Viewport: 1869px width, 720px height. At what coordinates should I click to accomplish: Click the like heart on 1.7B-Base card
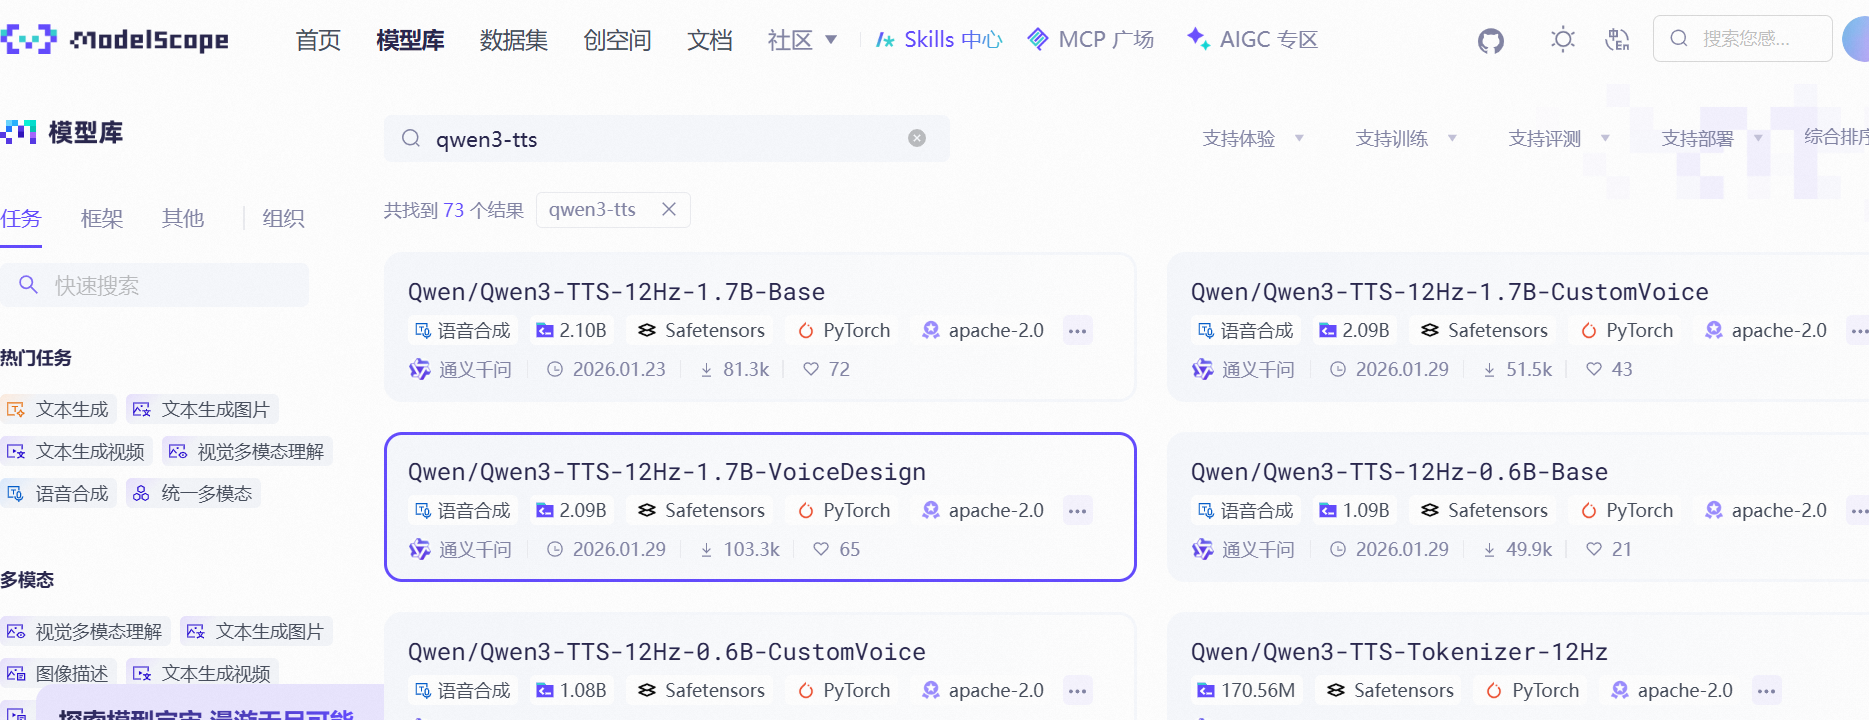(x=811, y=369)
